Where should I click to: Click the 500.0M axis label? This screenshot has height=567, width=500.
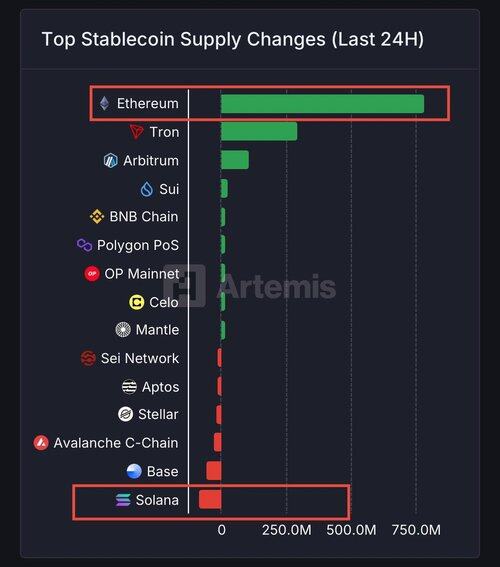point(351,530)
